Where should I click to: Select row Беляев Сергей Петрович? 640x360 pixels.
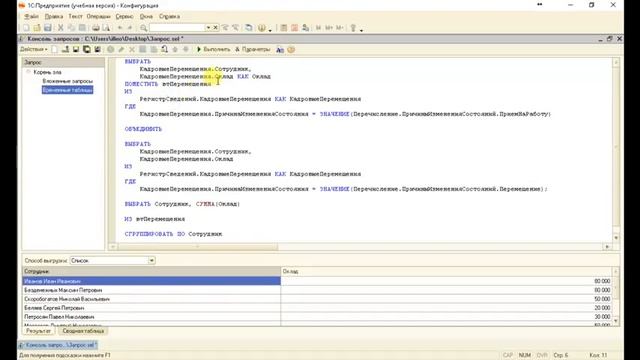(151, 308)
